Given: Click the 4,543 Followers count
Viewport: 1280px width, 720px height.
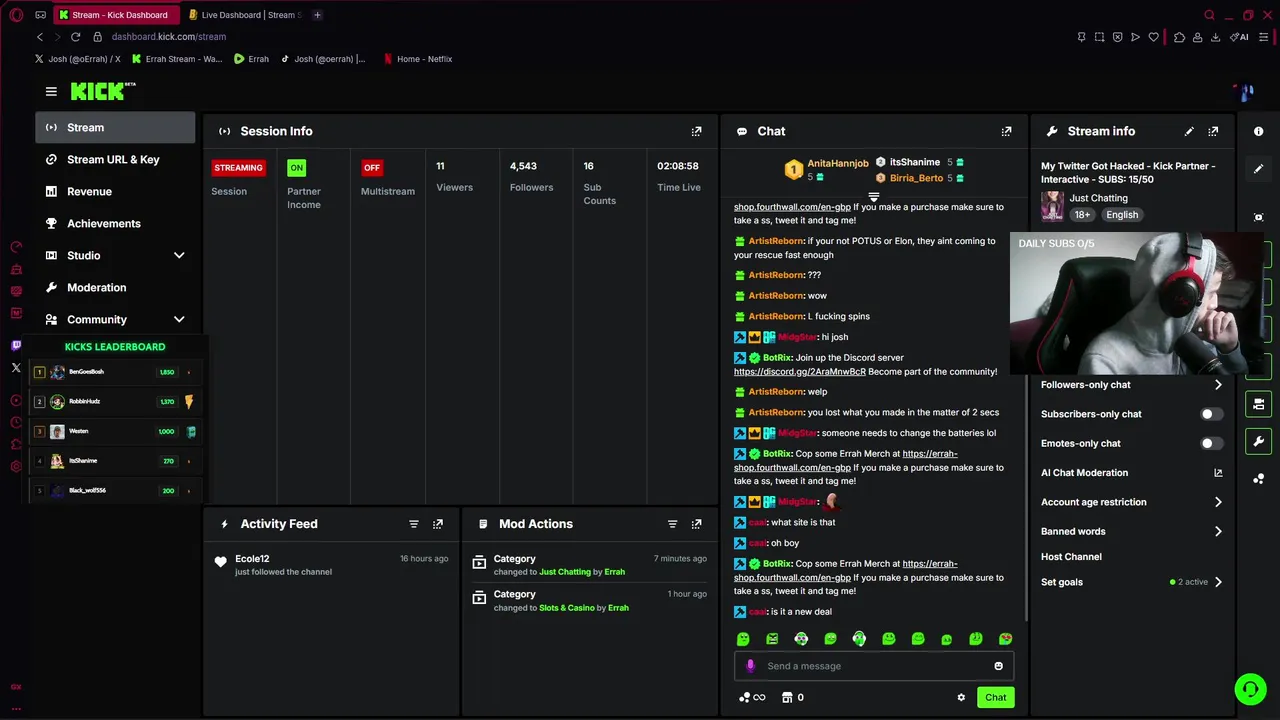Looking at the screenshot, I should (x=523, y=166).
